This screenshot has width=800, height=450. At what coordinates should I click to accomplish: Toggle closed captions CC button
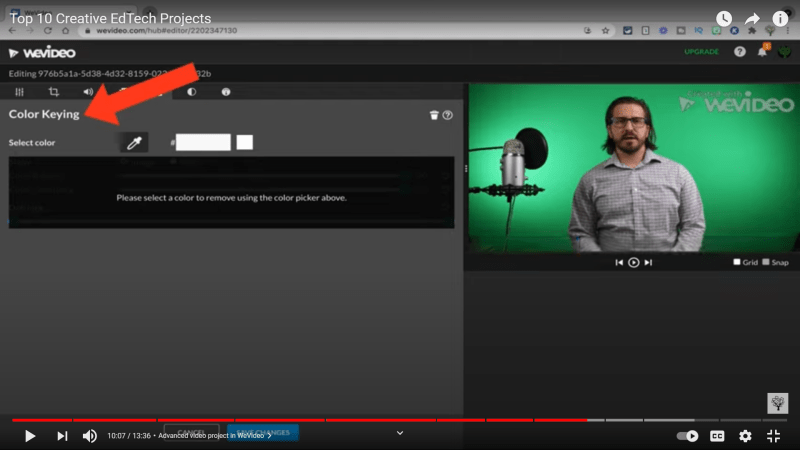click(717, 436)
